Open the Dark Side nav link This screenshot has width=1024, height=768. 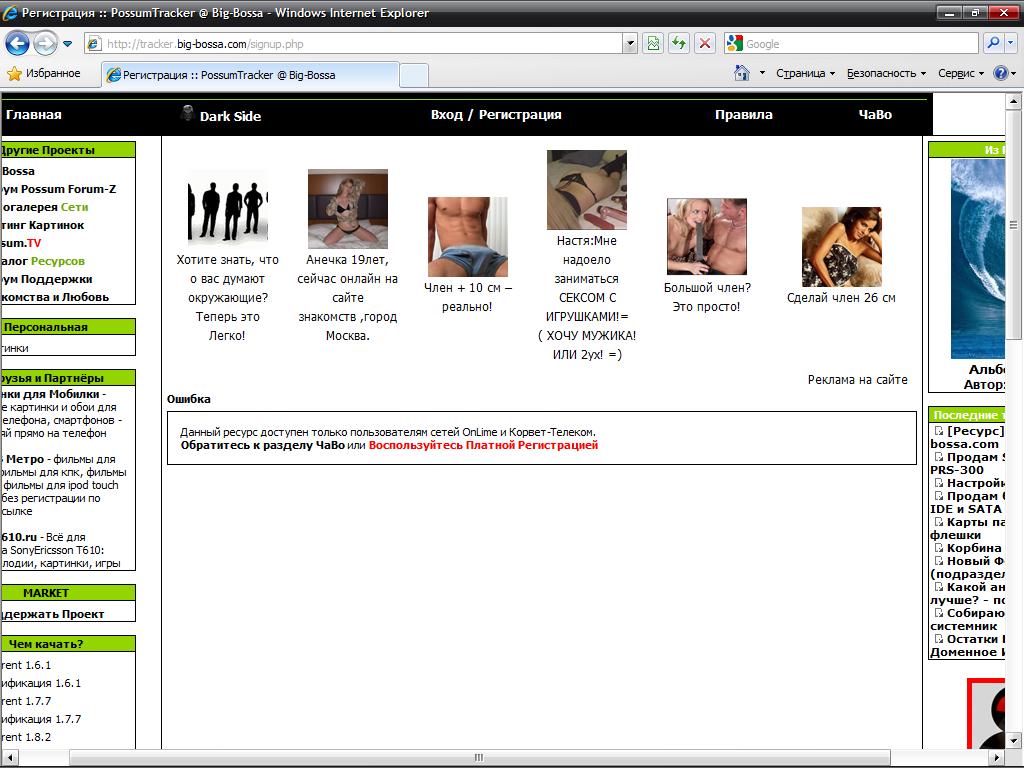pos(231,116)
